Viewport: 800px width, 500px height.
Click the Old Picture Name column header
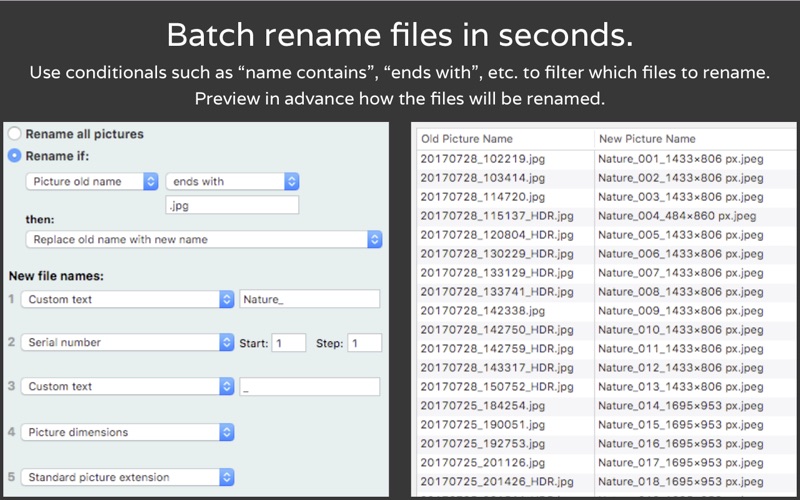coord(505,139)
